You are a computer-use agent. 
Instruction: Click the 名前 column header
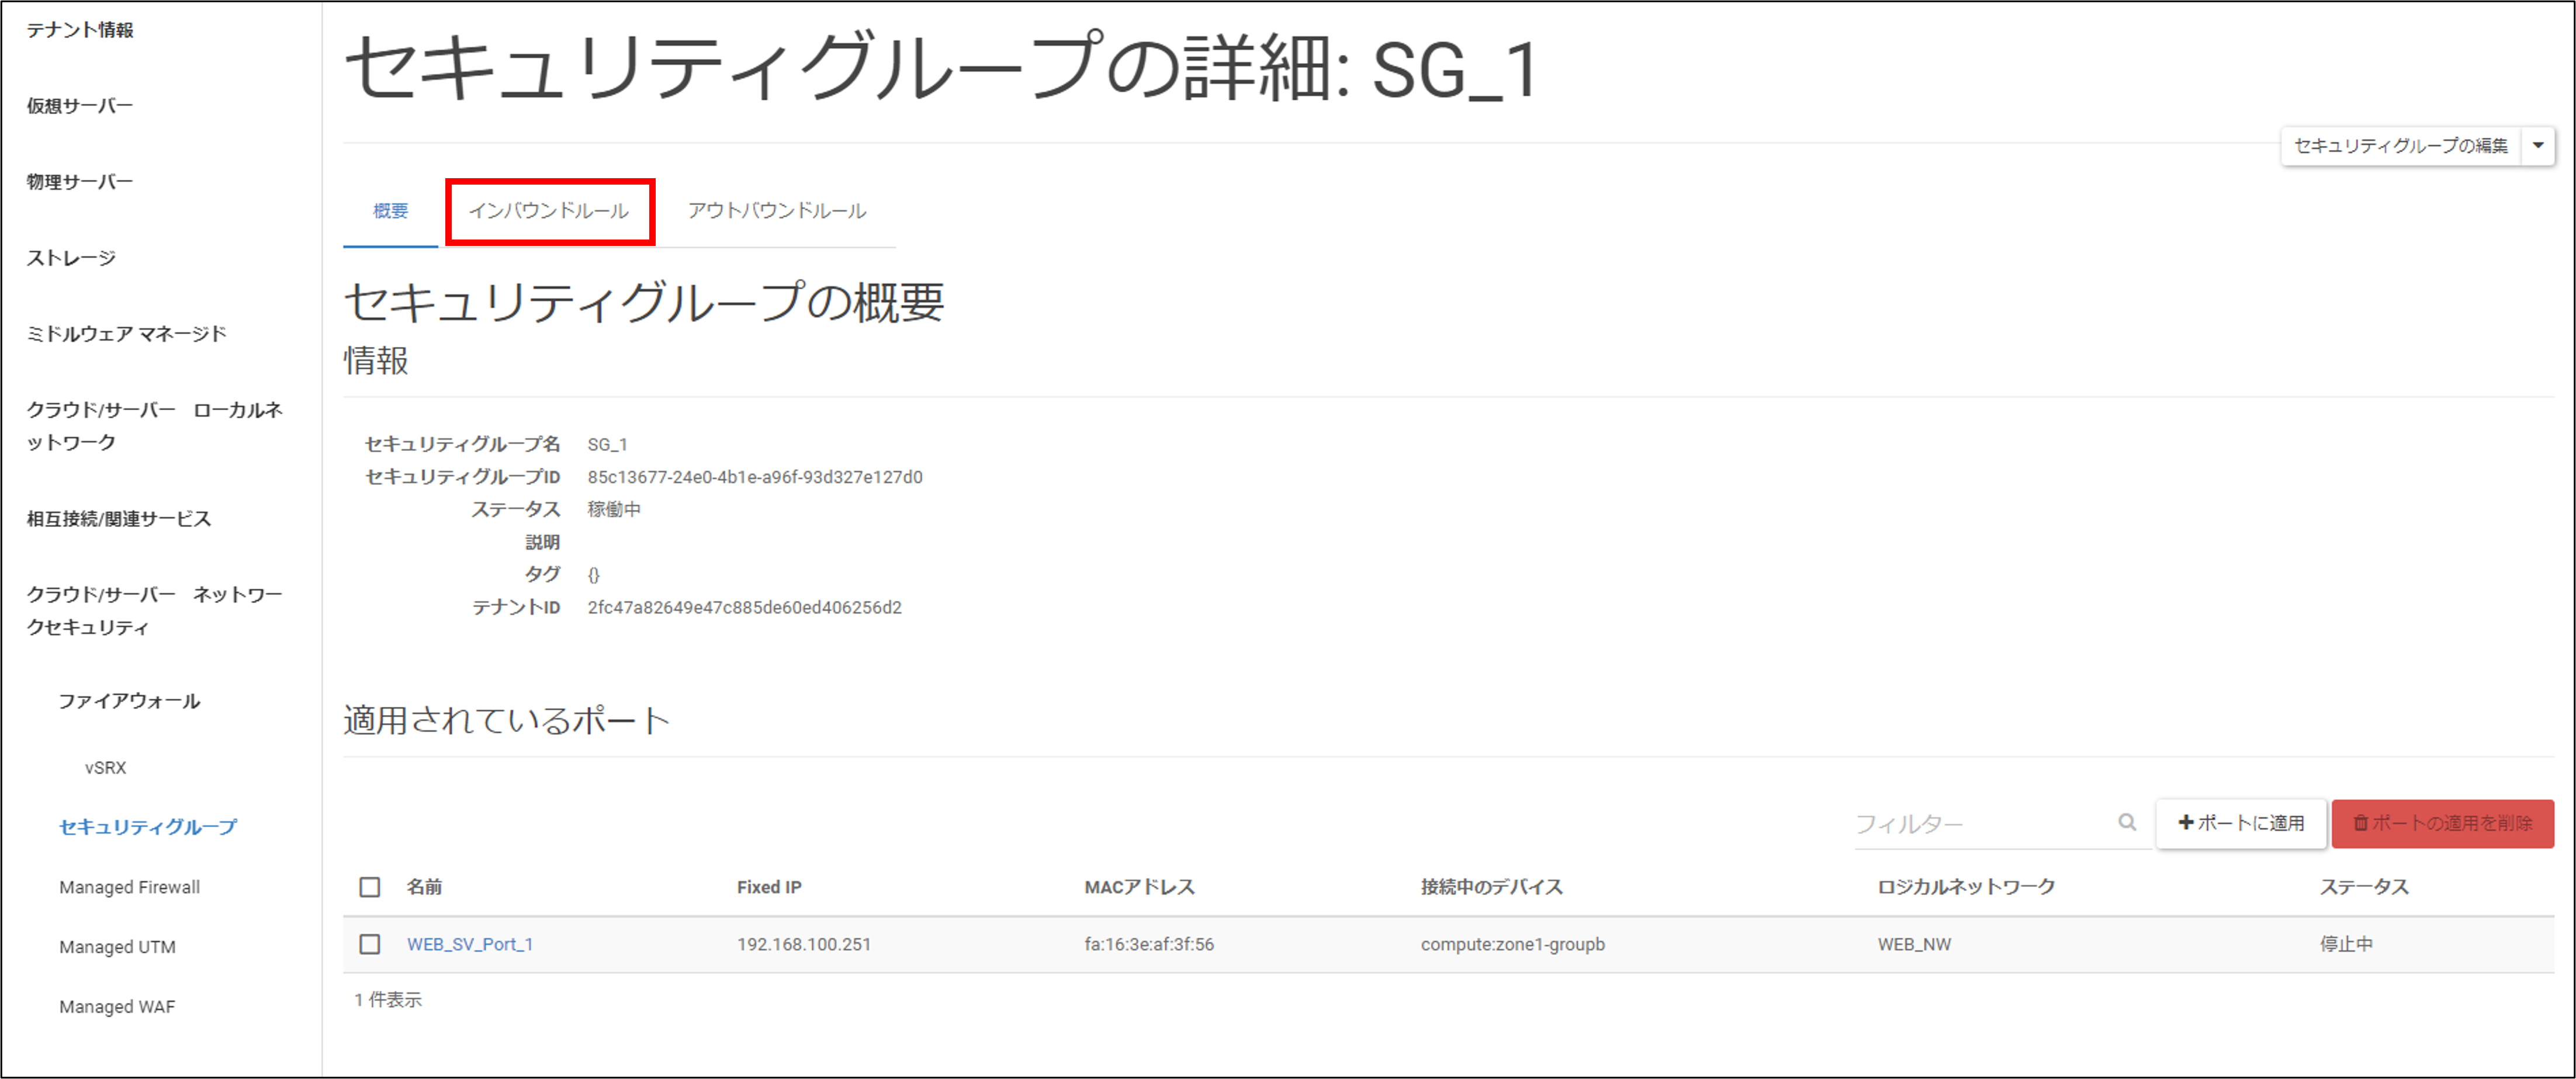(424, 887)
